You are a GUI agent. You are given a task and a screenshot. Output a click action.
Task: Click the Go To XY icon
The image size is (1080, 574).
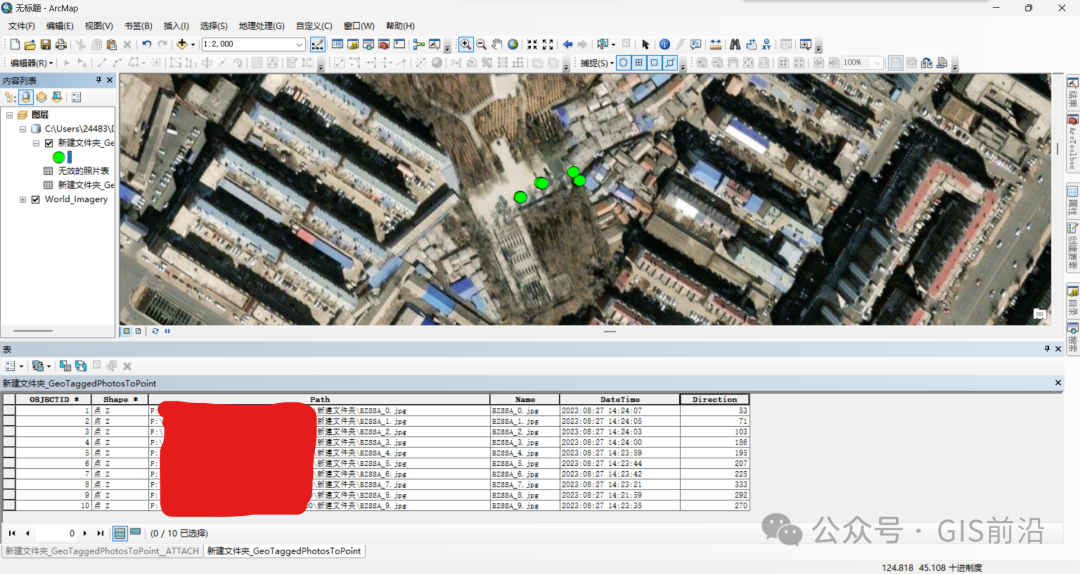click(x=766, y=45)
